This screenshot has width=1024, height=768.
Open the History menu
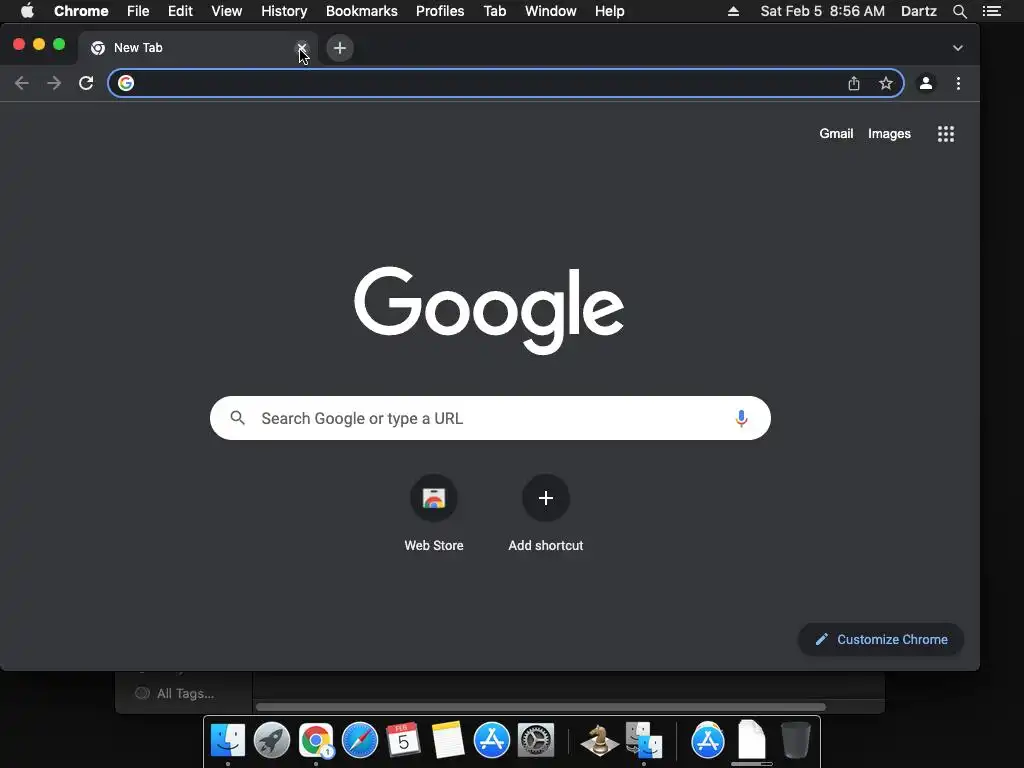[284, 11]
